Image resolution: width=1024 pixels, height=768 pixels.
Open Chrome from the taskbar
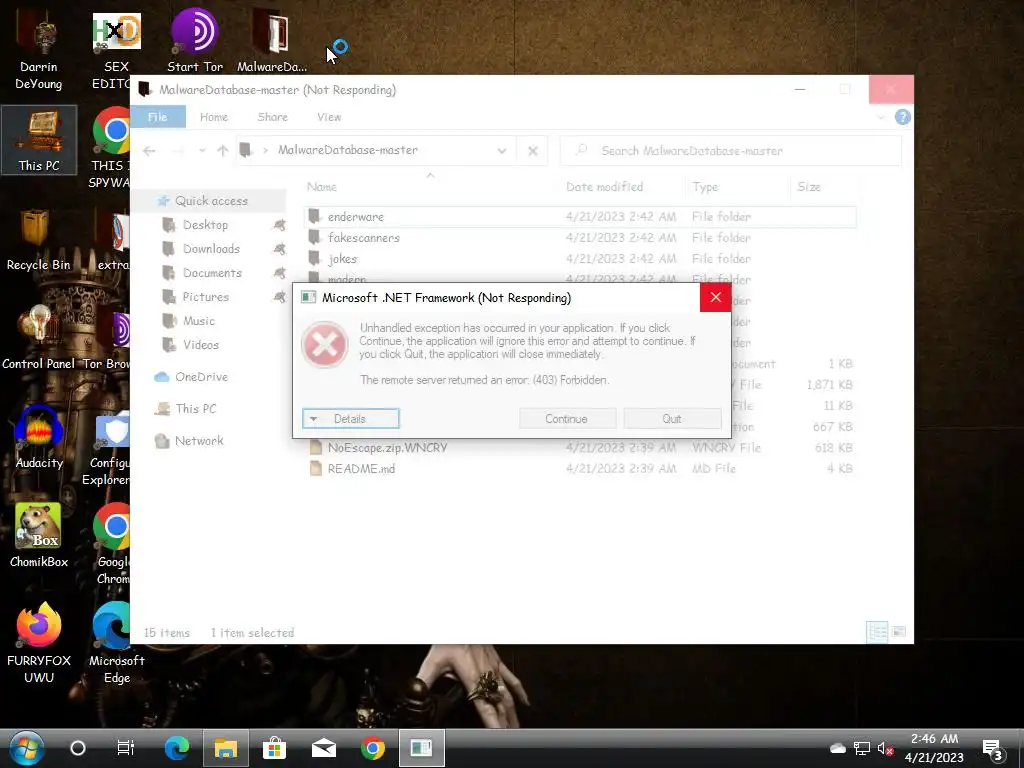[373, 748]
